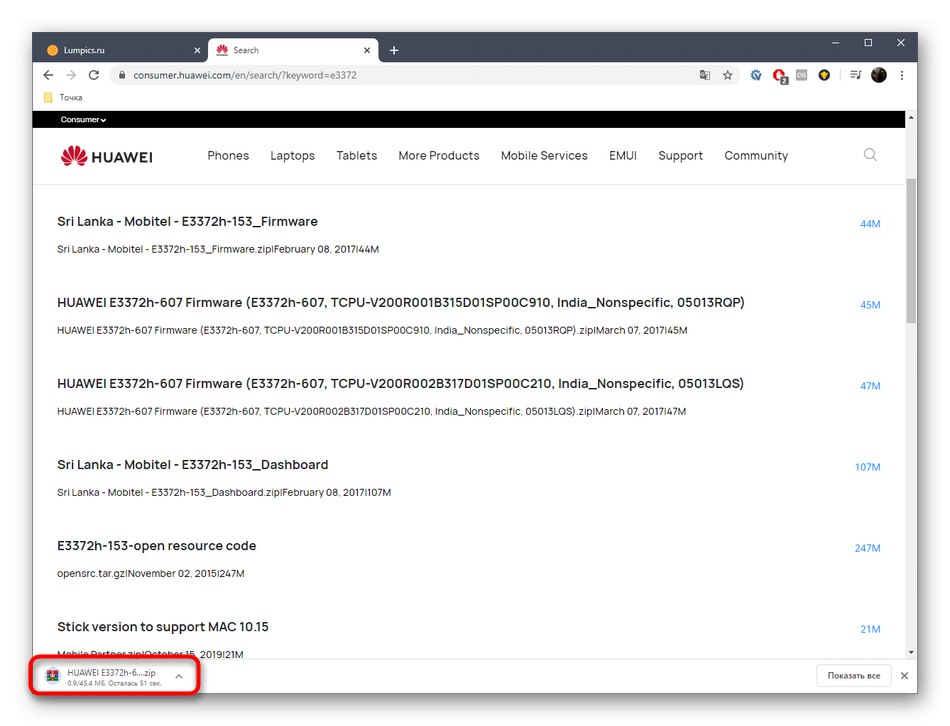The width and height of the screenshot is (950, 726).
Task: Close the Search tab
Action: [367, 50]
